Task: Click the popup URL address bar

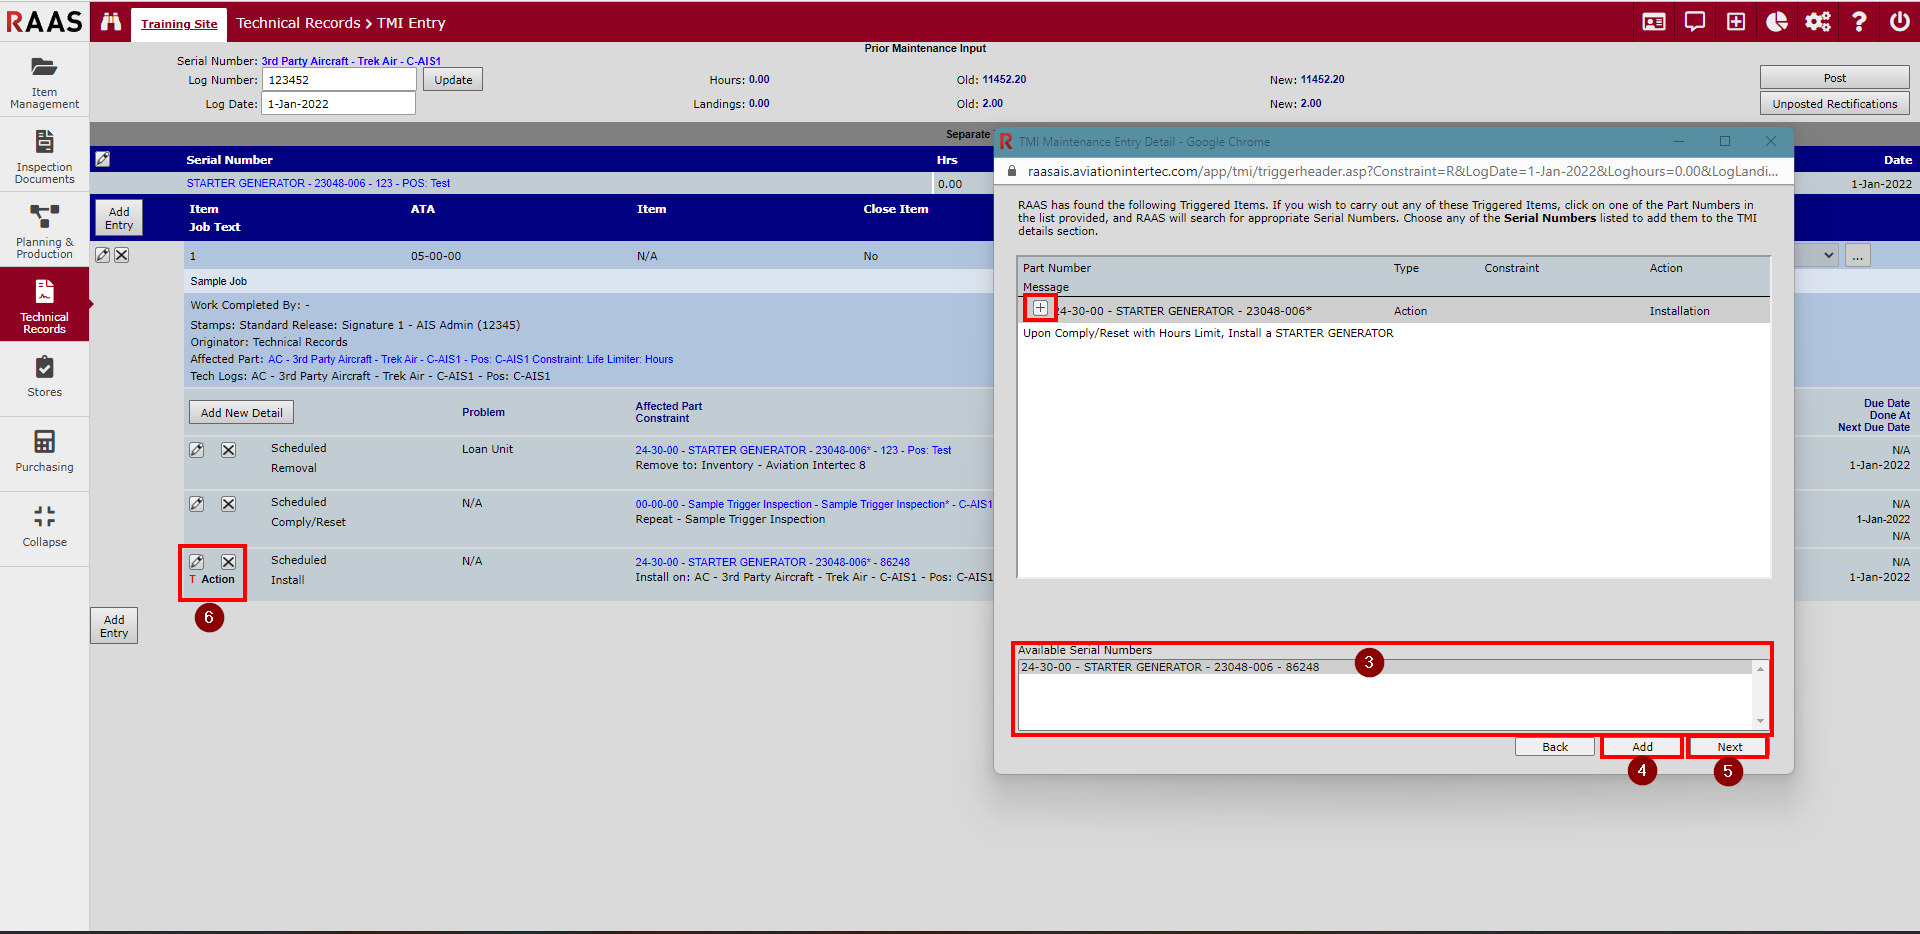Action: click(x=1402, y=171)
